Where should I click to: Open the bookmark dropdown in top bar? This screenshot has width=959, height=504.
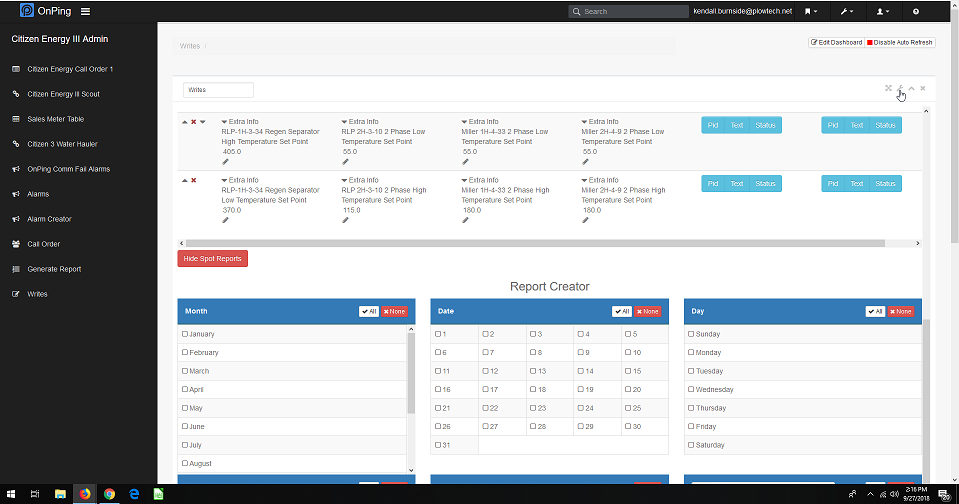point(811,11)
